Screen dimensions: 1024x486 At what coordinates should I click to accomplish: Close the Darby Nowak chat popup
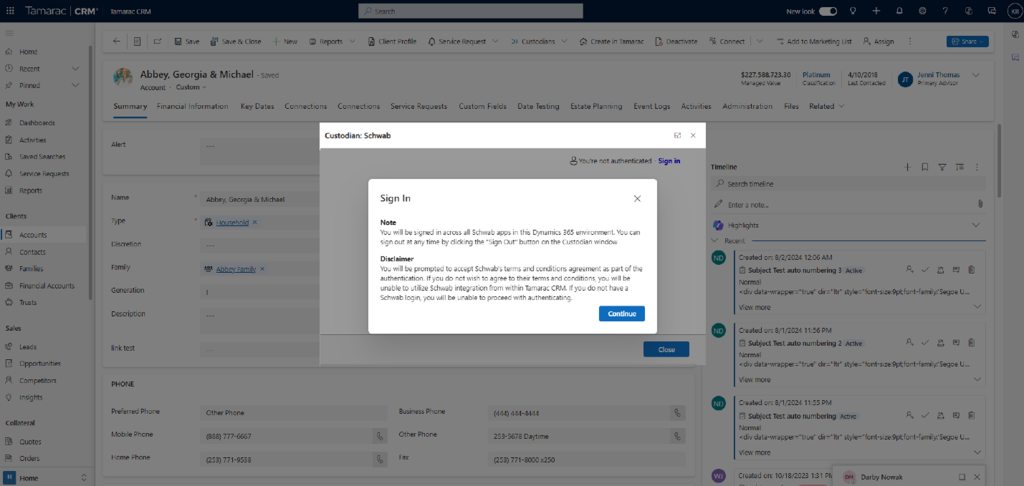[979, 477]
